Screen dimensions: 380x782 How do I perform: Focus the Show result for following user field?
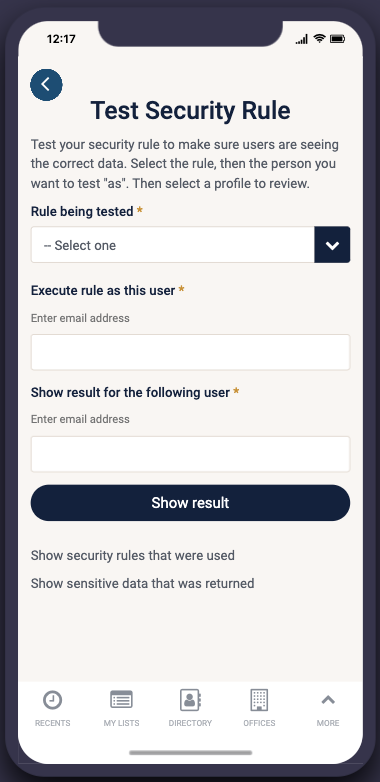(190, 454)
